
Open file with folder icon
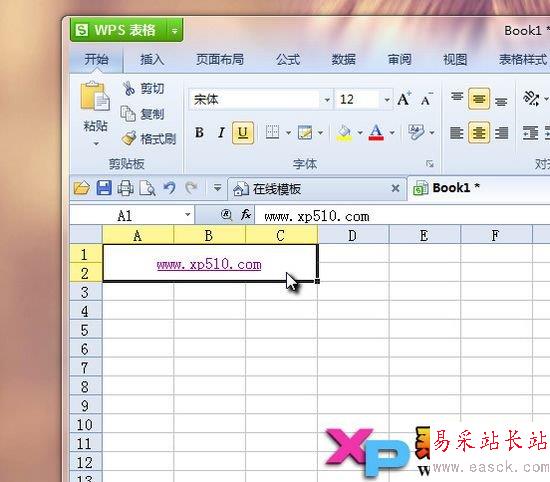point(82,188)
